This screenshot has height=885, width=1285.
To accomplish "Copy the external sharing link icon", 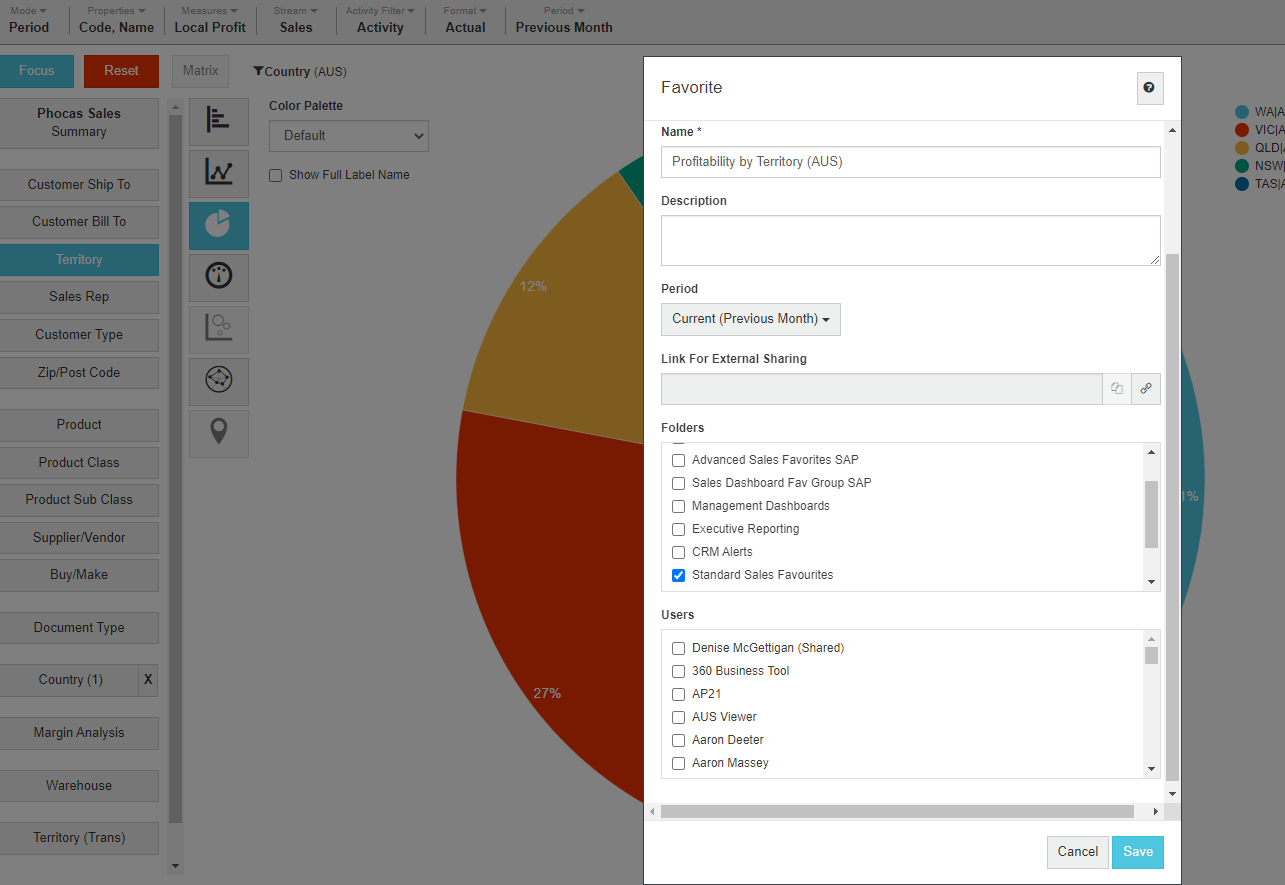I will [1117, 389].
